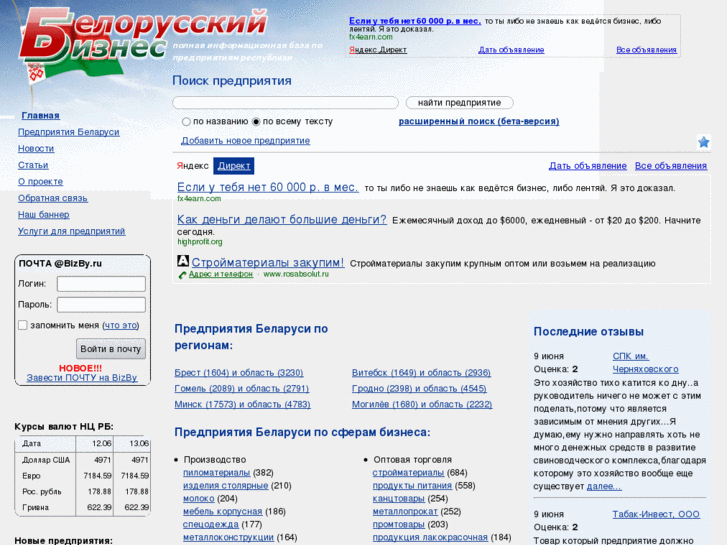
Task: Click 'Все объявления' above the ad block
Action: click(670, 166)
